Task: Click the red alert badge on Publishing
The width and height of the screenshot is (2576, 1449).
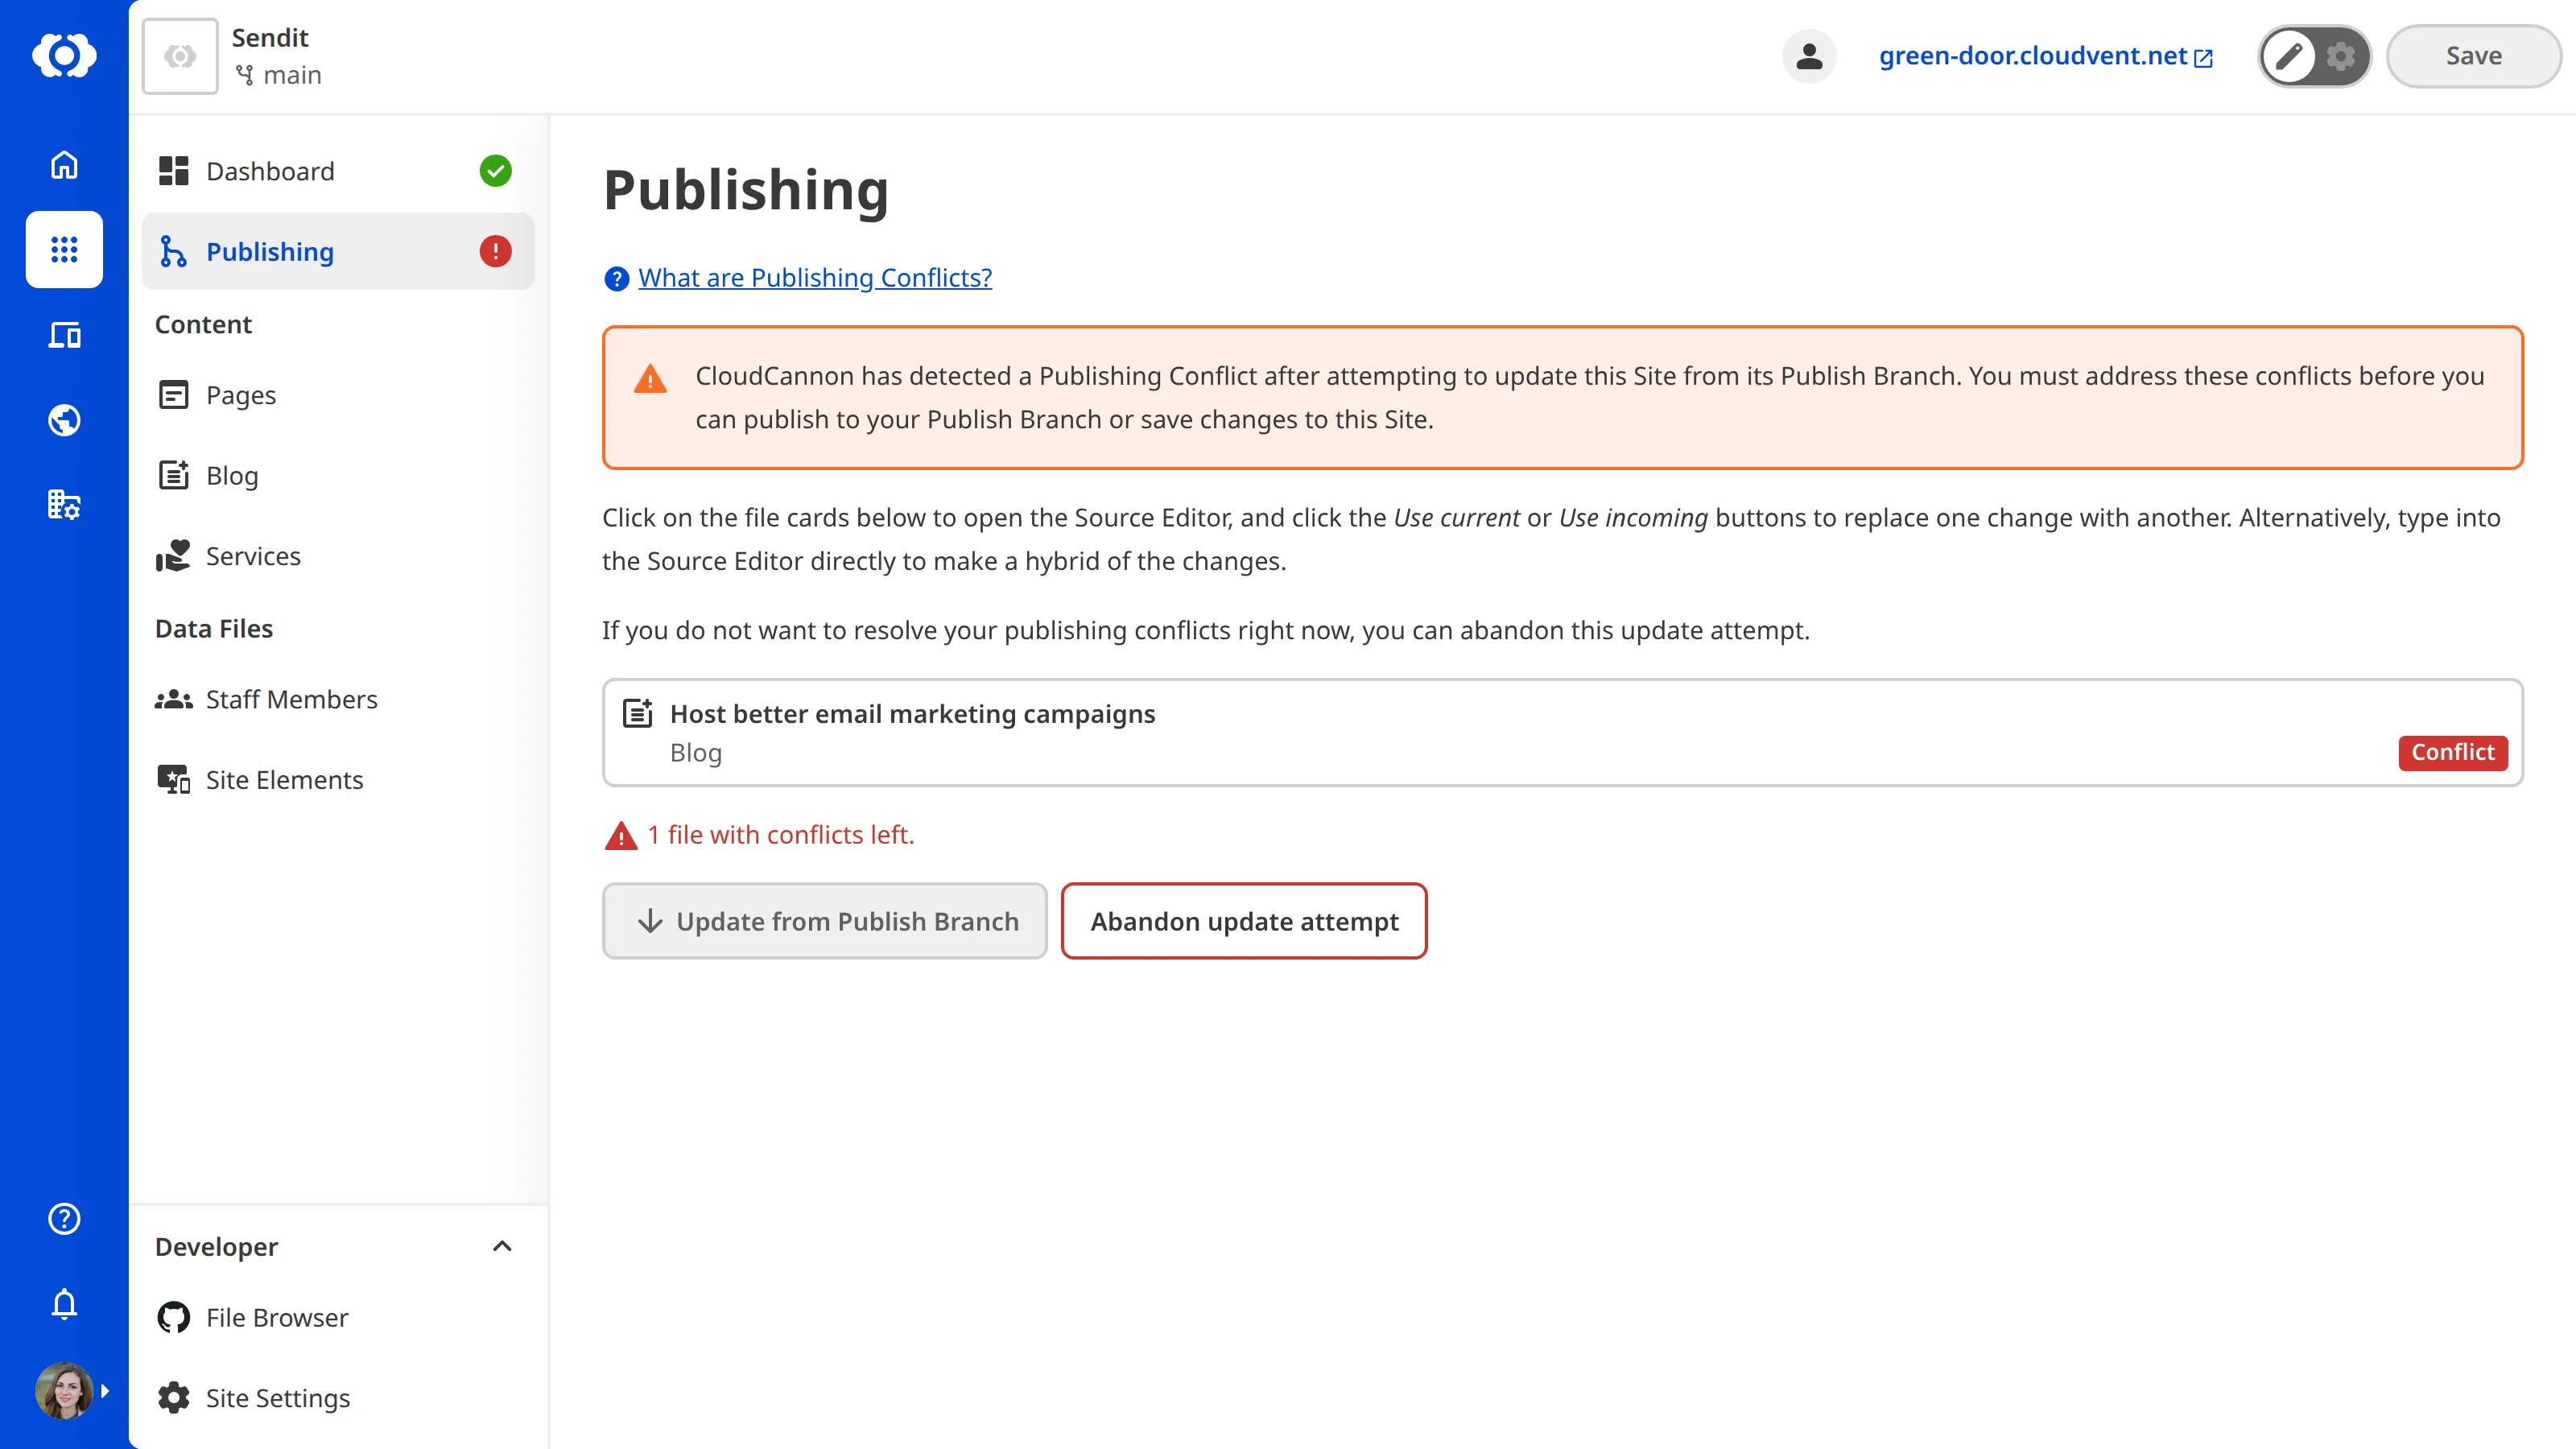Action: point(495,251)
